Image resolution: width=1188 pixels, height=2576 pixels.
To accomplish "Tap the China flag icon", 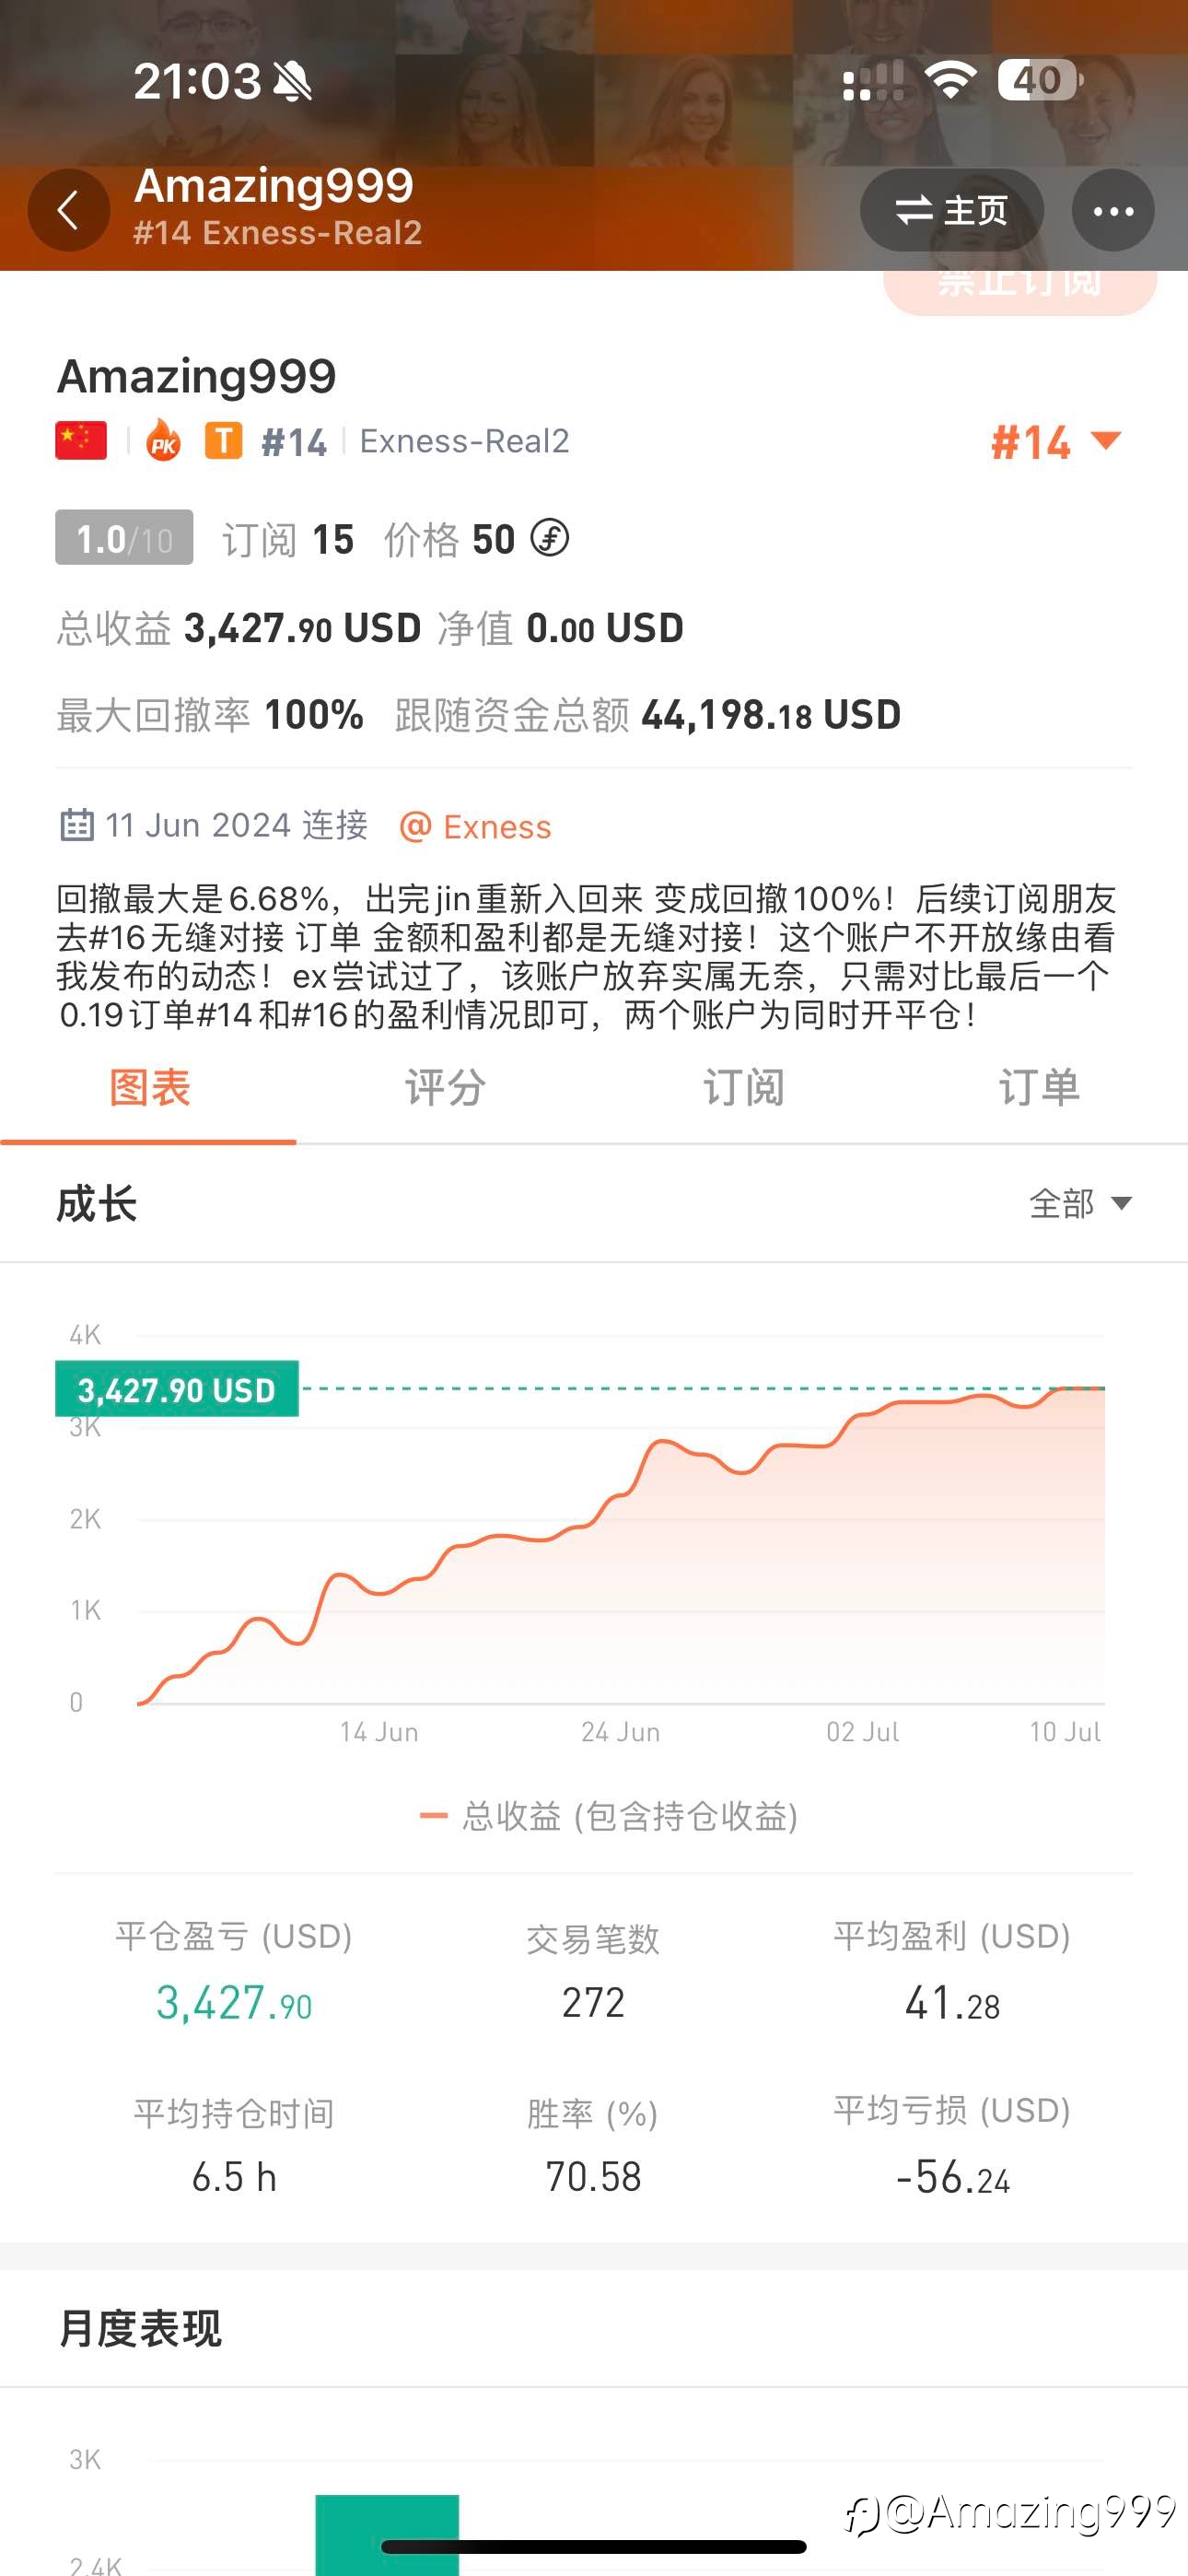I will point(81,441).
